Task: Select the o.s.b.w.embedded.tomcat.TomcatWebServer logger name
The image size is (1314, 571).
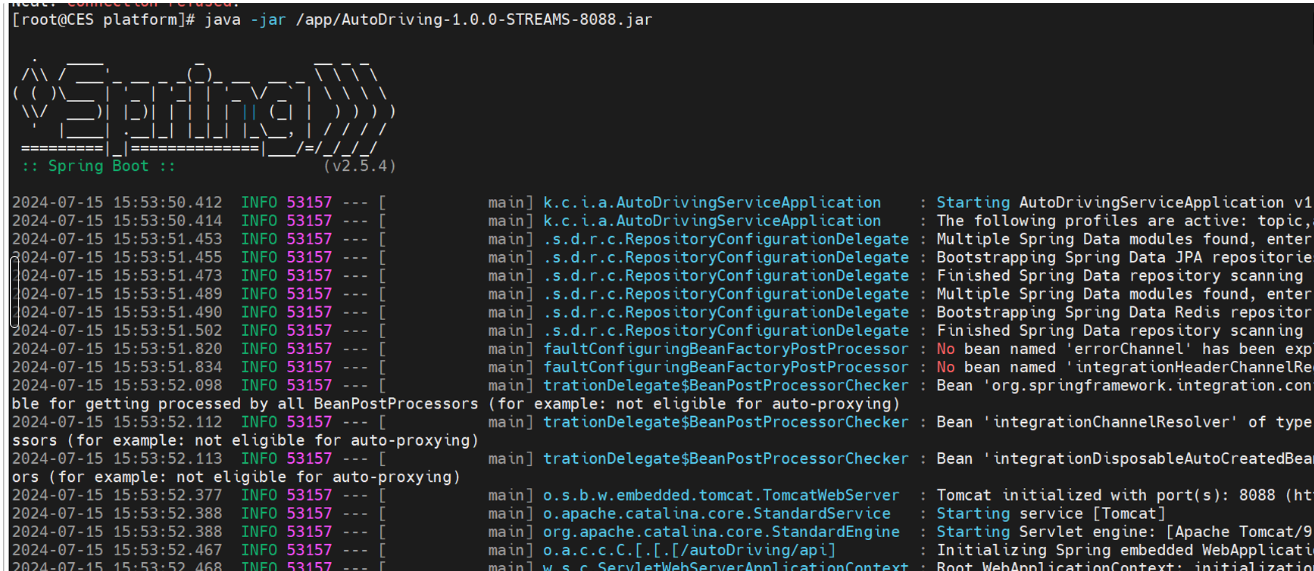Action: point(721,495)
